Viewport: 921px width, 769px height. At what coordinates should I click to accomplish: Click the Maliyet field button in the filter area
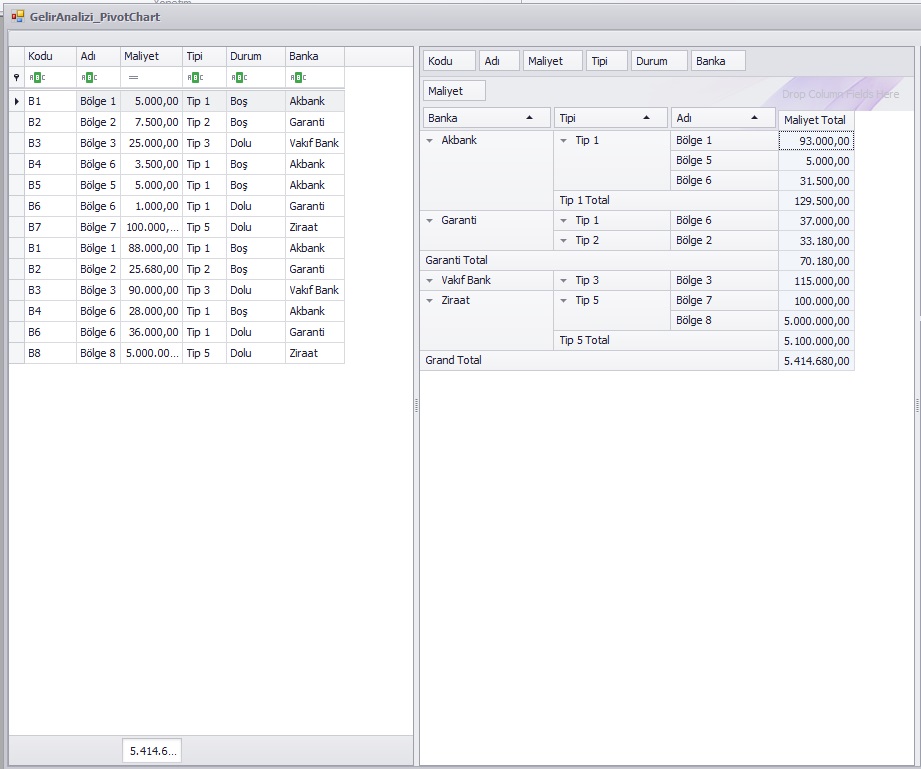[x=453, y=90]
